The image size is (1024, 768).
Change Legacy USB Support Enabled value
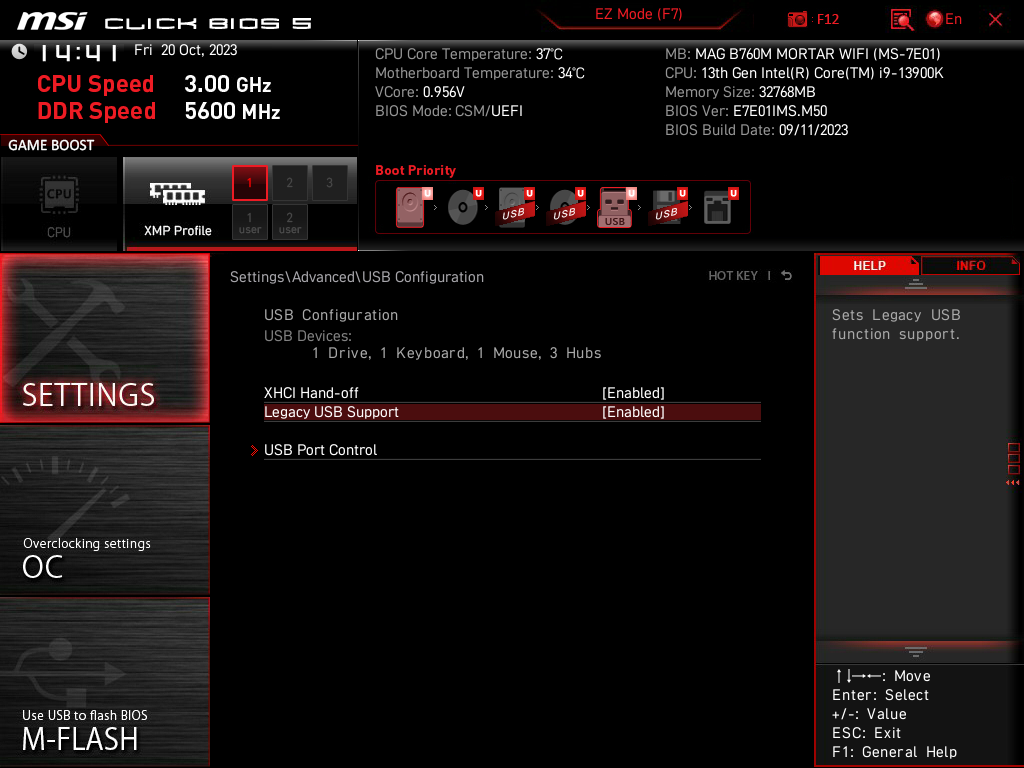coord(633,412)
